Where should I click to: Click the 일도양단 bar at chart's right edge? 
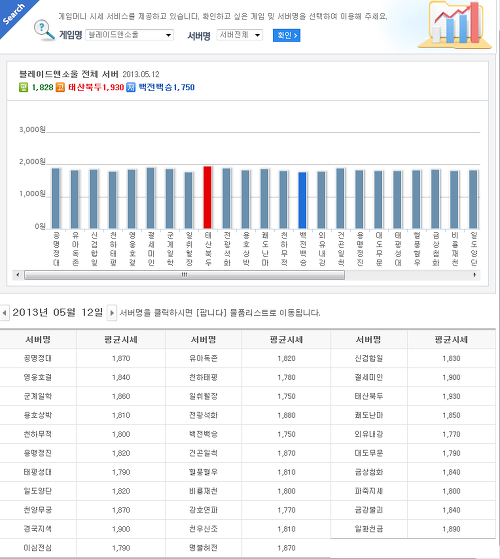point(473,199)
